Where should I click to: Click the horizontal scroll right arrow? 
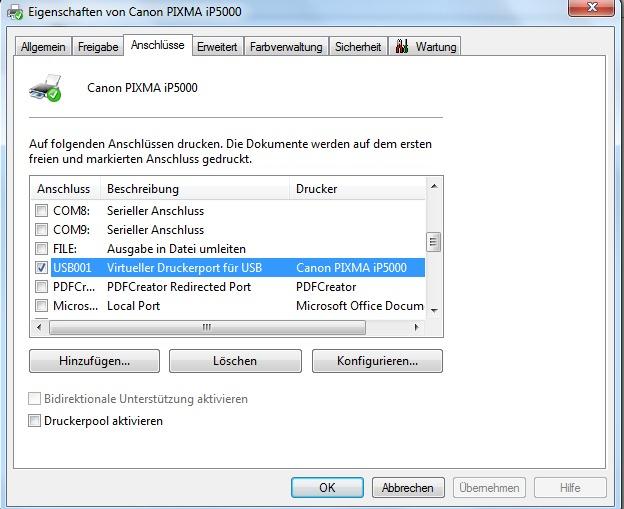click(417, 327)
